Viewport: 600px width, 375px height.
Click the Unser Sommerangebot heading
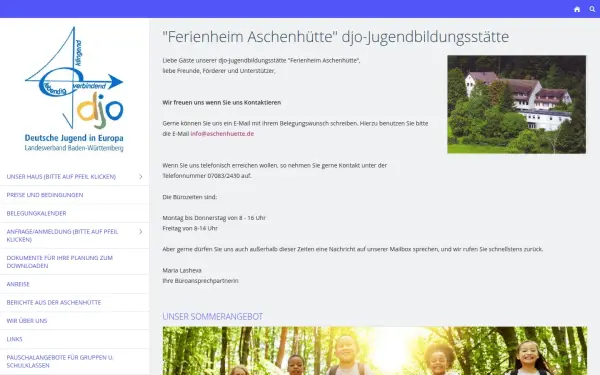[x=213, y=316]
